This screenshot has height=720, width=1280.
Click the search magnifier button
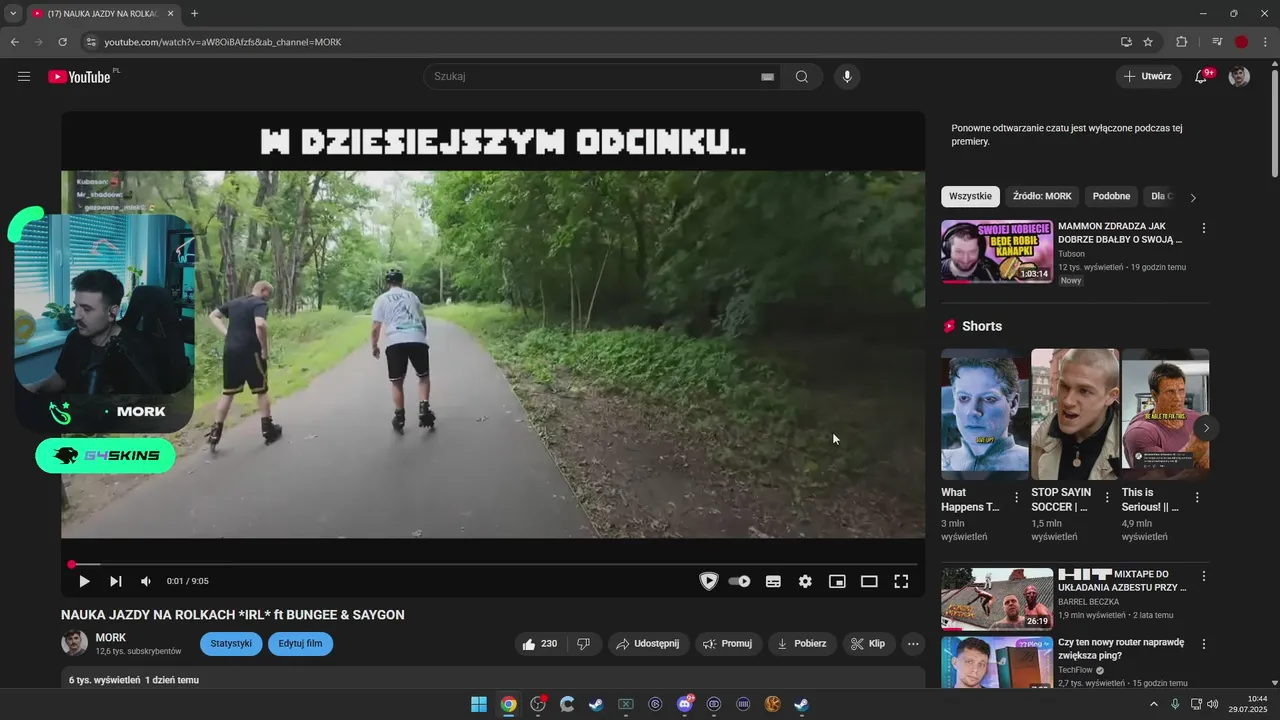click(802, 77)
